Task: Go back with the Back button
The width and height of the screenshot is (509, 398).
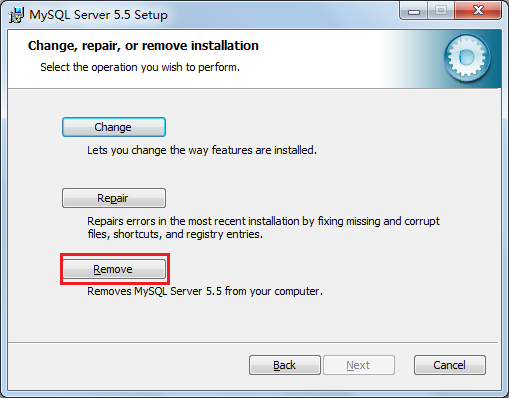Action: tap(285, 365)
